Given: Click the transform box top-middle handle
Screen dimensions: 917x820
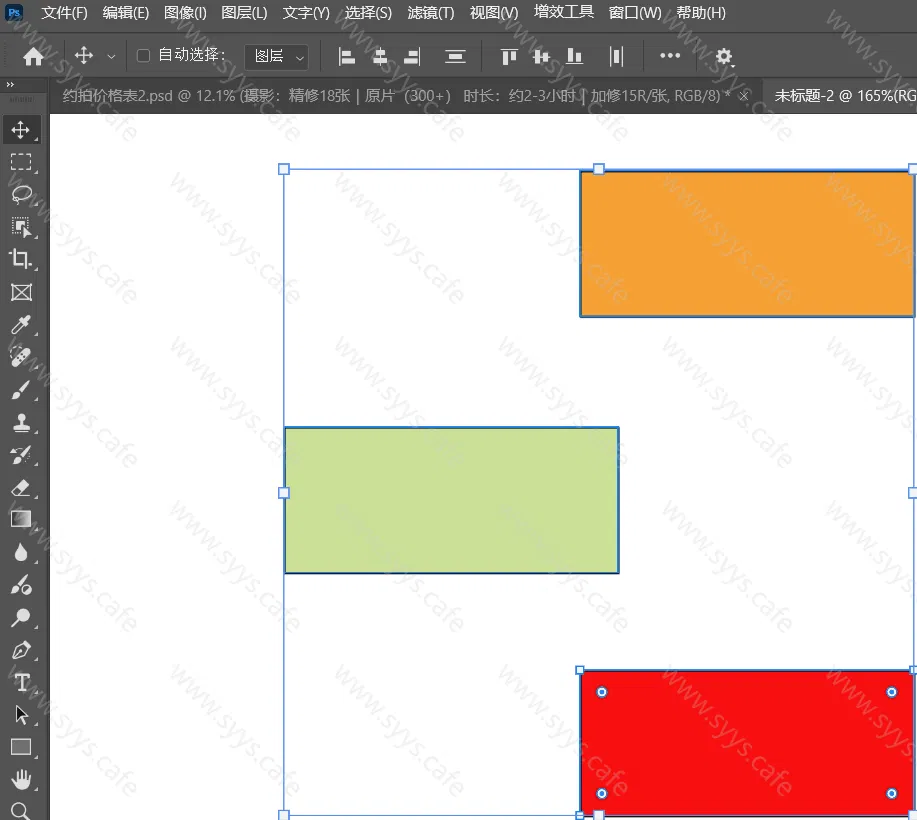Looking at the screenshot, I should click(x=598, y=169).
